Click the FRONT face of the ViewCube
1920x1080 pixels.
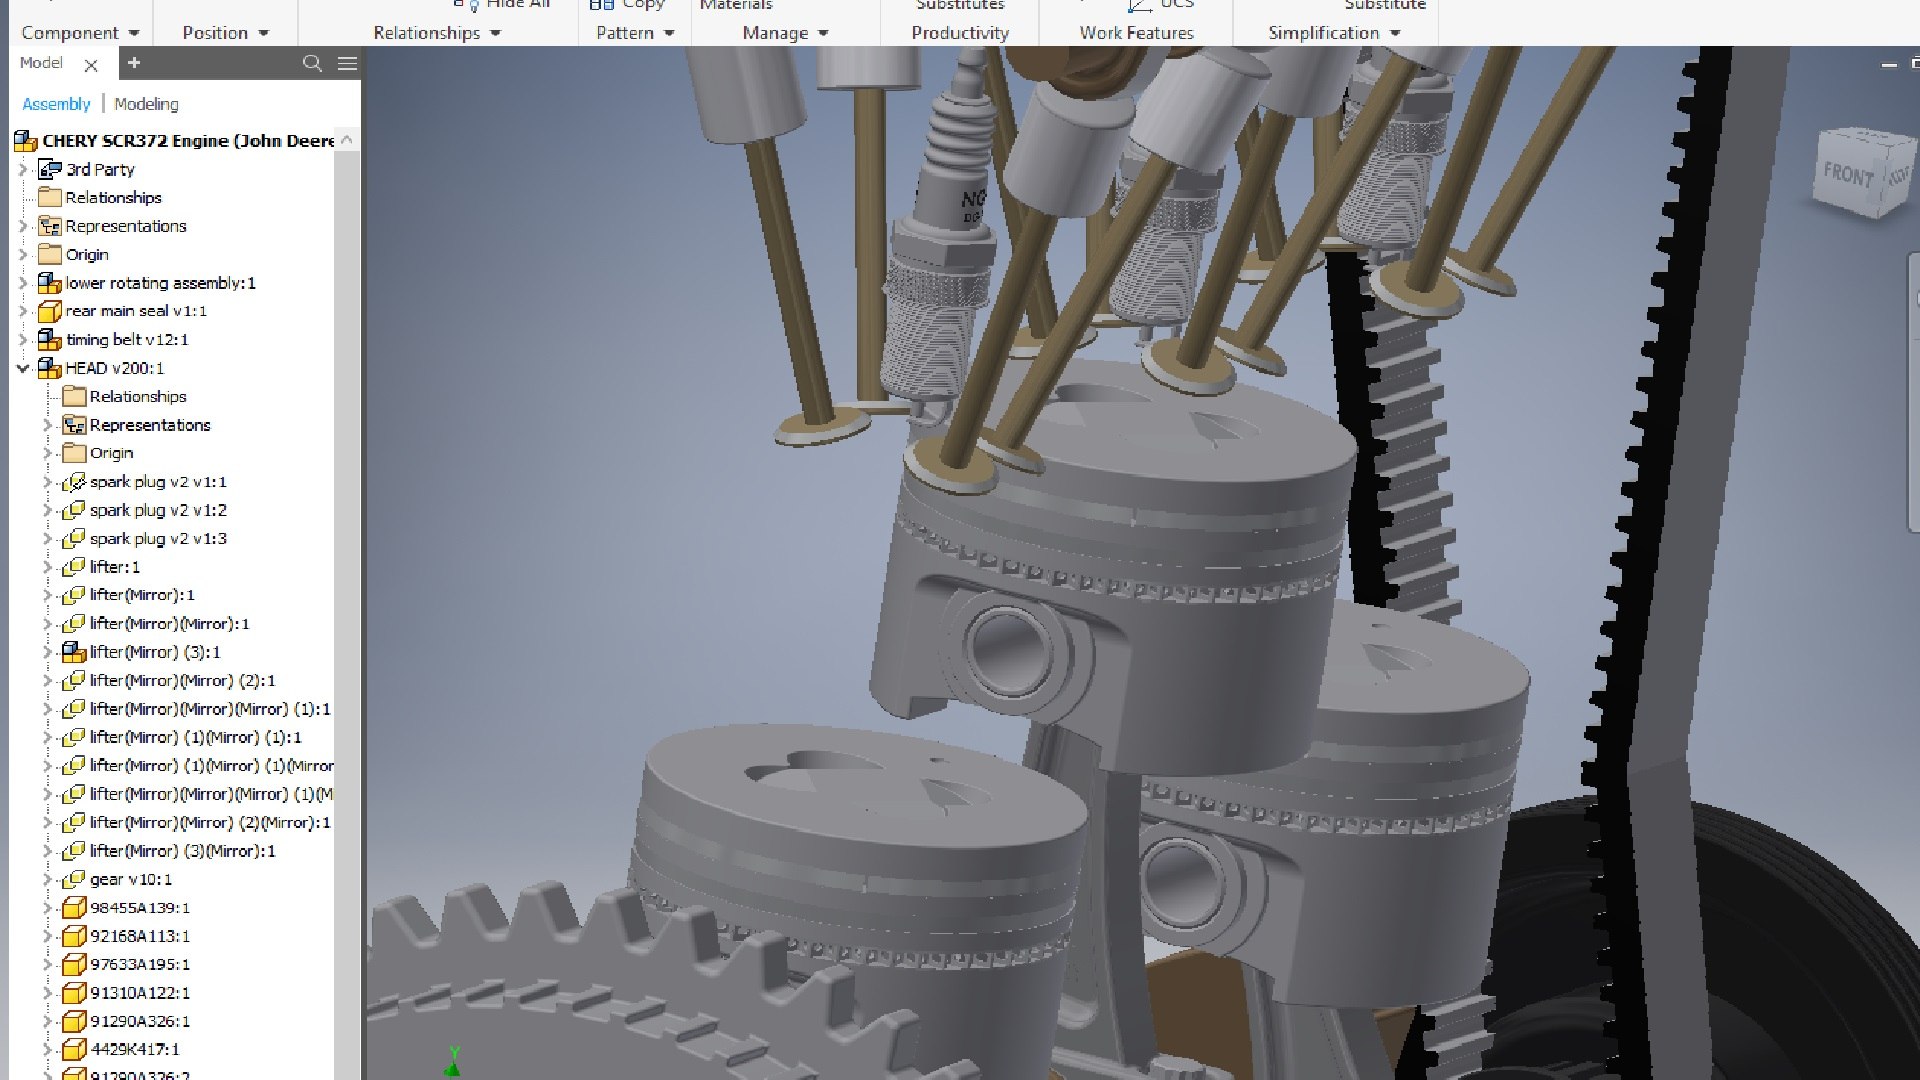click(1846, 175)
